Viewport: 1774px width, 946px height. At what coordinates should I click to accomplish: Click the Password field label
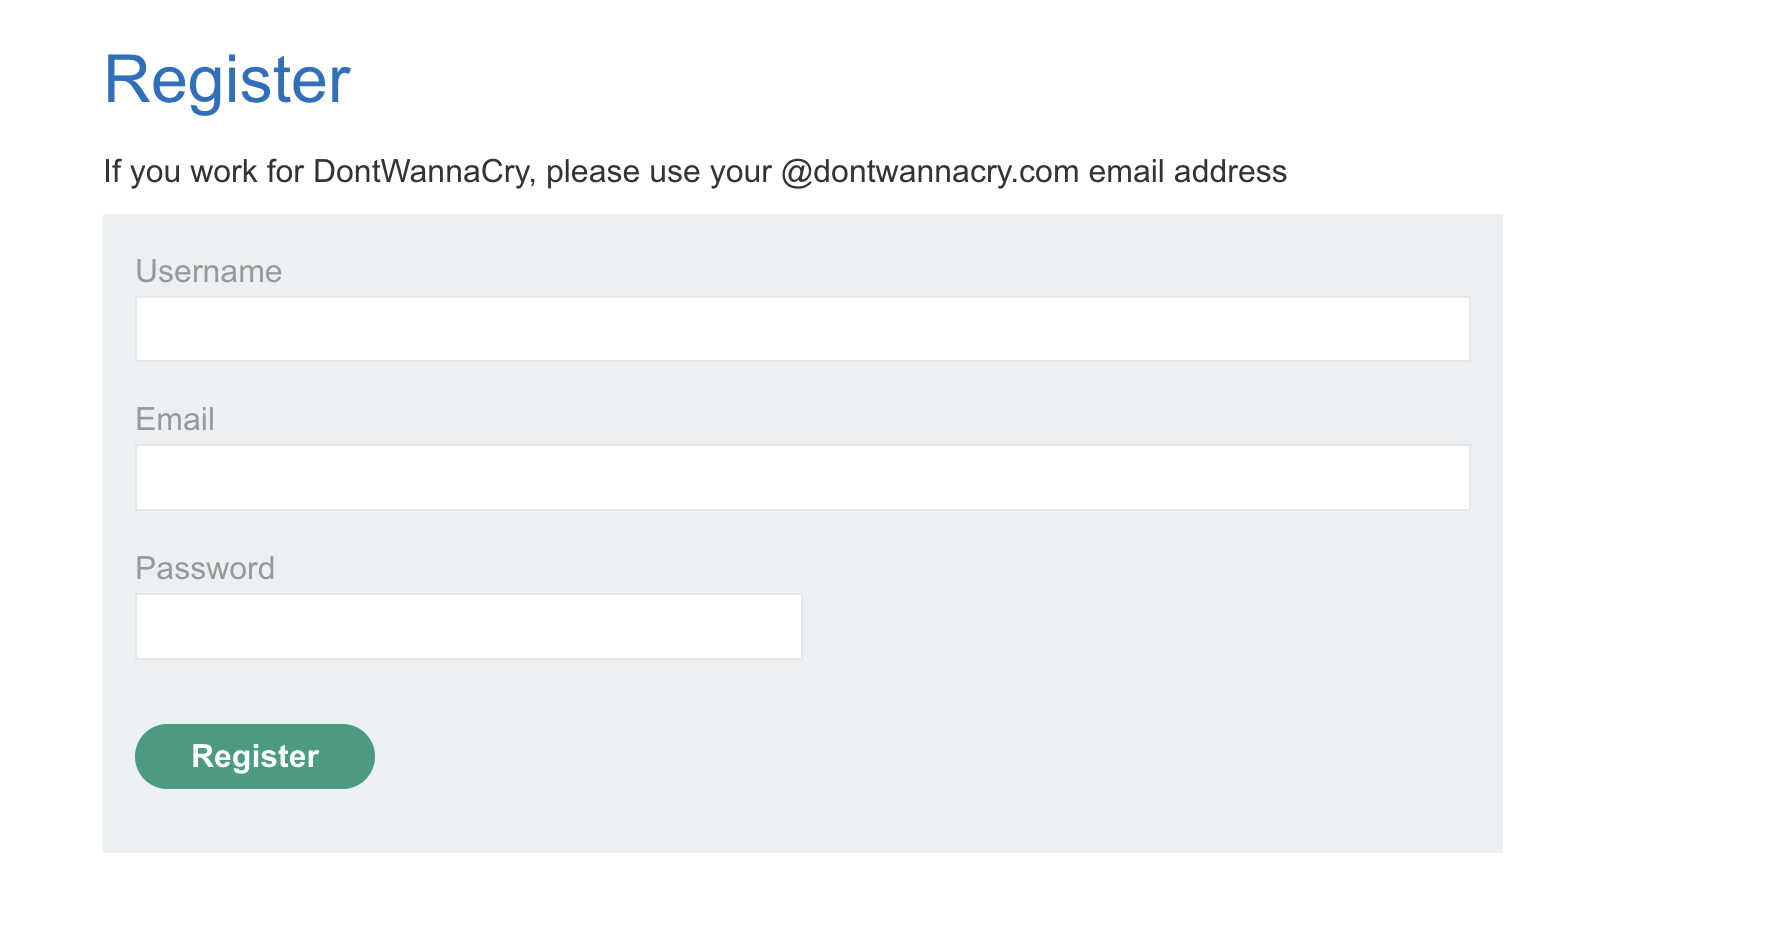point(204,568)
